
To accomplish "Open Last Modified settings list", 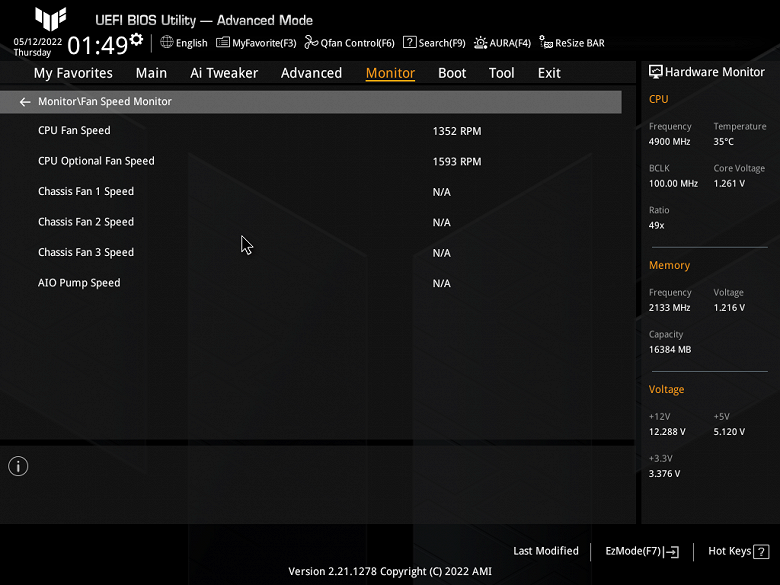I will tap(546, 551).
